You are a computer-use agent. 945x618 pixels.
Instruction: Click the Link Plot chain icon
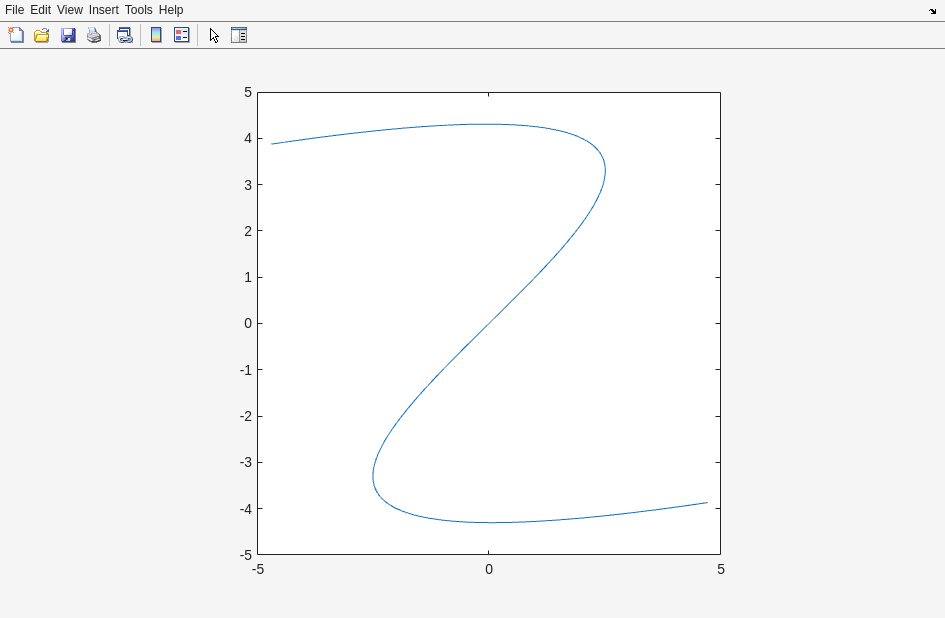[124, 35]
